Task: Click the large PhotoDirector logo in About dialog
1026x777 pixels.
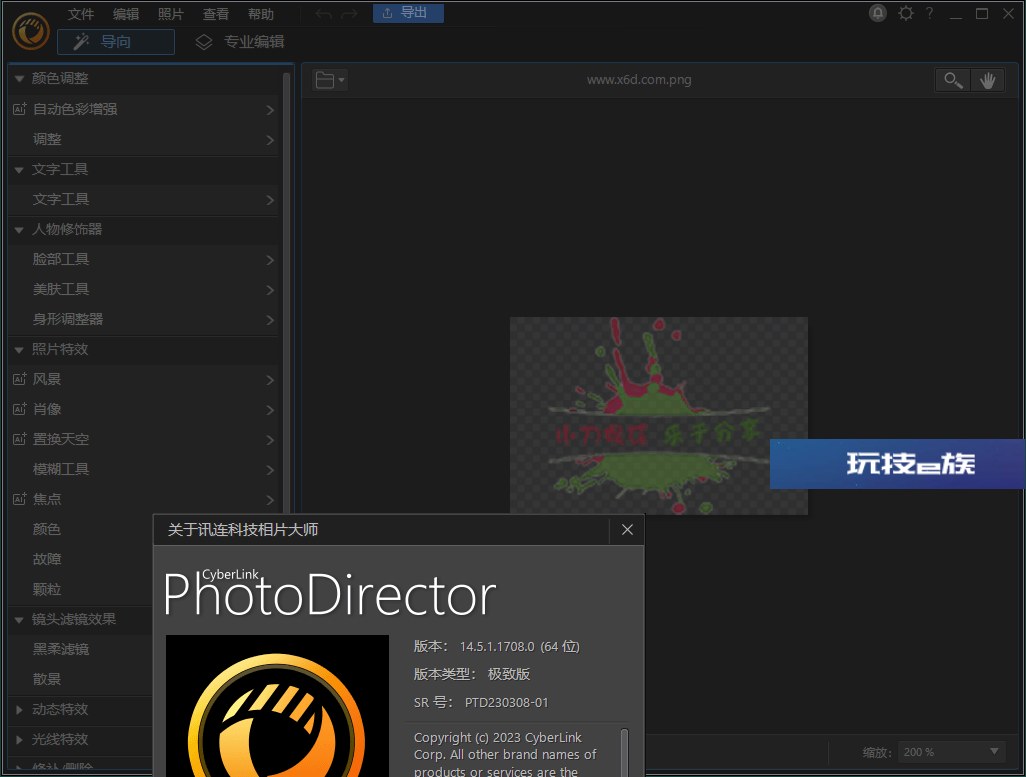Action: (x=277, y=706)
